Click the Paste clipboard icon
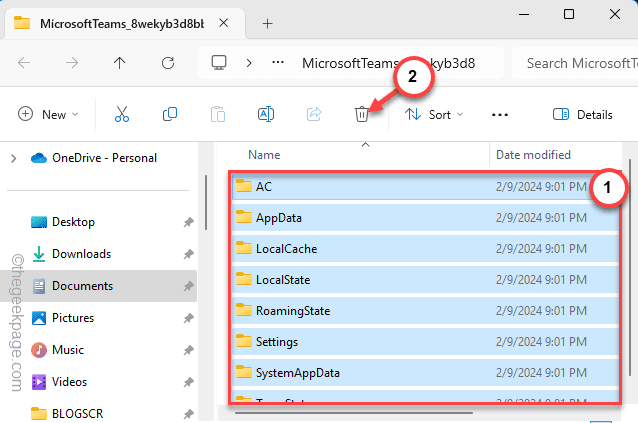 click(x=218, y=114)
